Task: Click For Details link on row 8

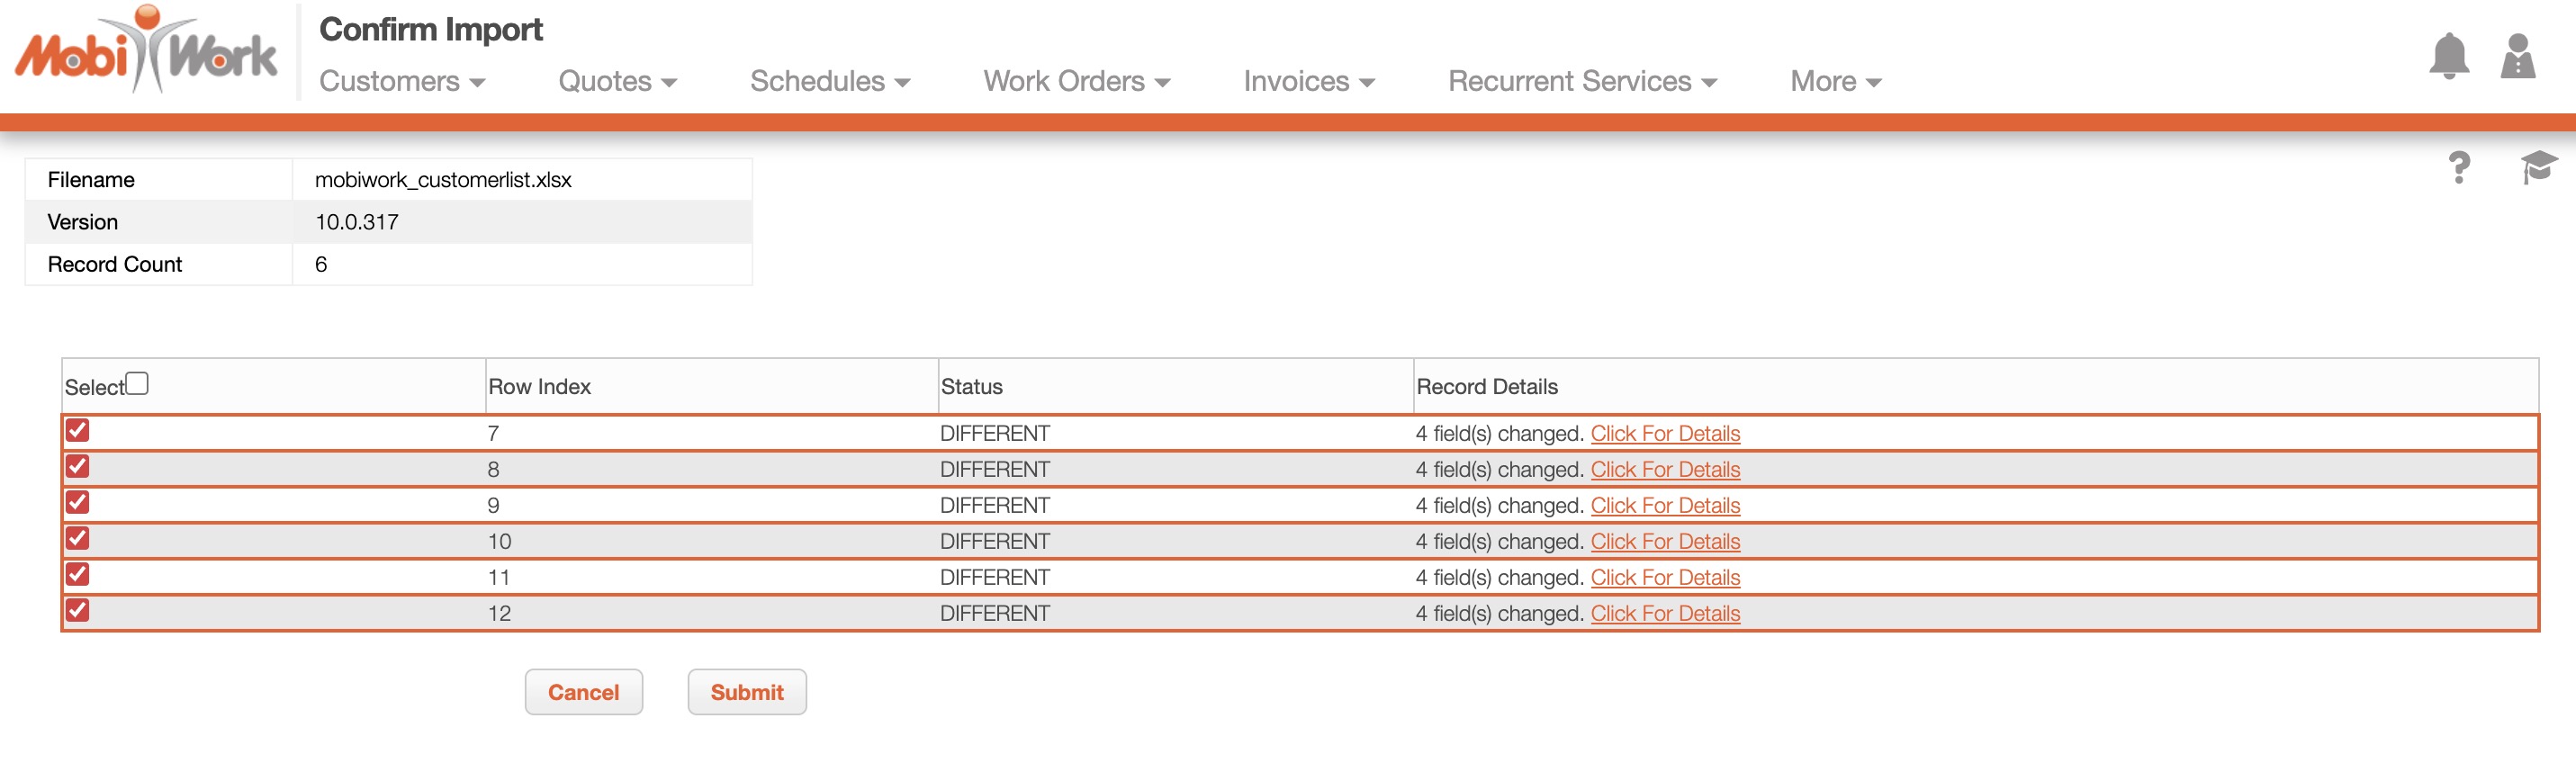Action: pos(1665,470)
